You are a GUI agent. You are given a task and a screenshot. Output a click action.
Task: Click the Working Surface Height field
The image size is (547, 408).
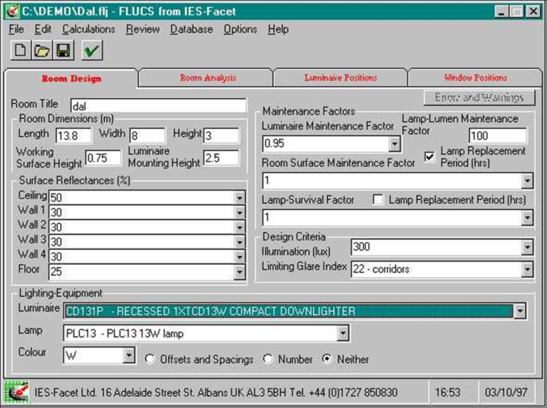(x=103, y=158)
